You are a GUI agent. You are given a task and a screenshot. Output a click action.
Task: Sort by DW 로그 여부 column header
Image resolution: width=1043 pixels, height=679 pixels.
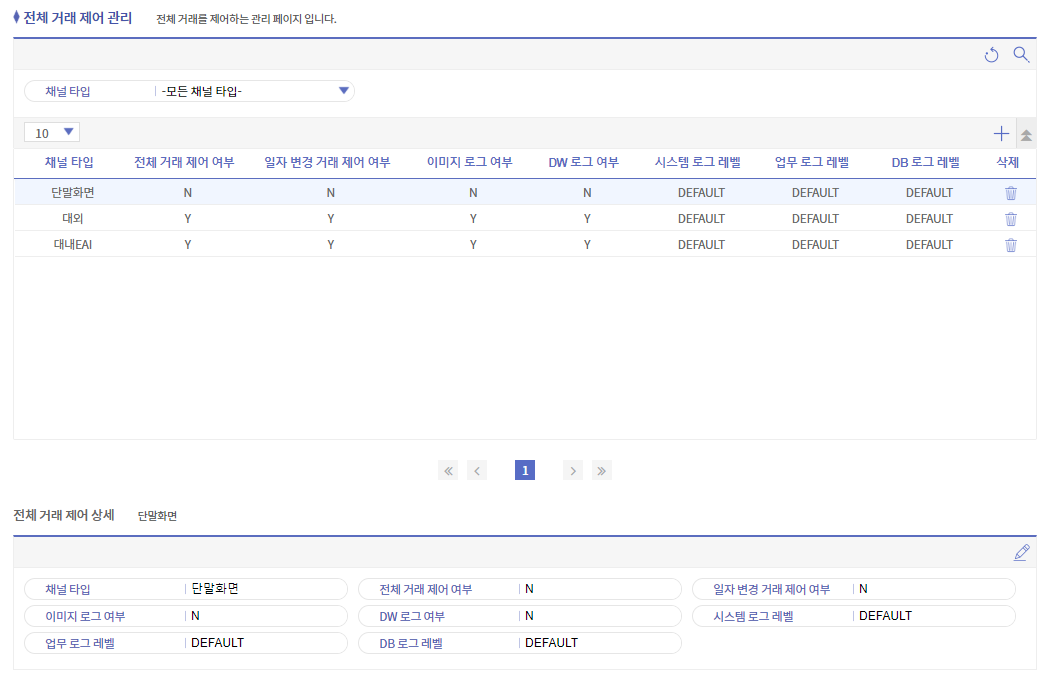pos(583,162)
